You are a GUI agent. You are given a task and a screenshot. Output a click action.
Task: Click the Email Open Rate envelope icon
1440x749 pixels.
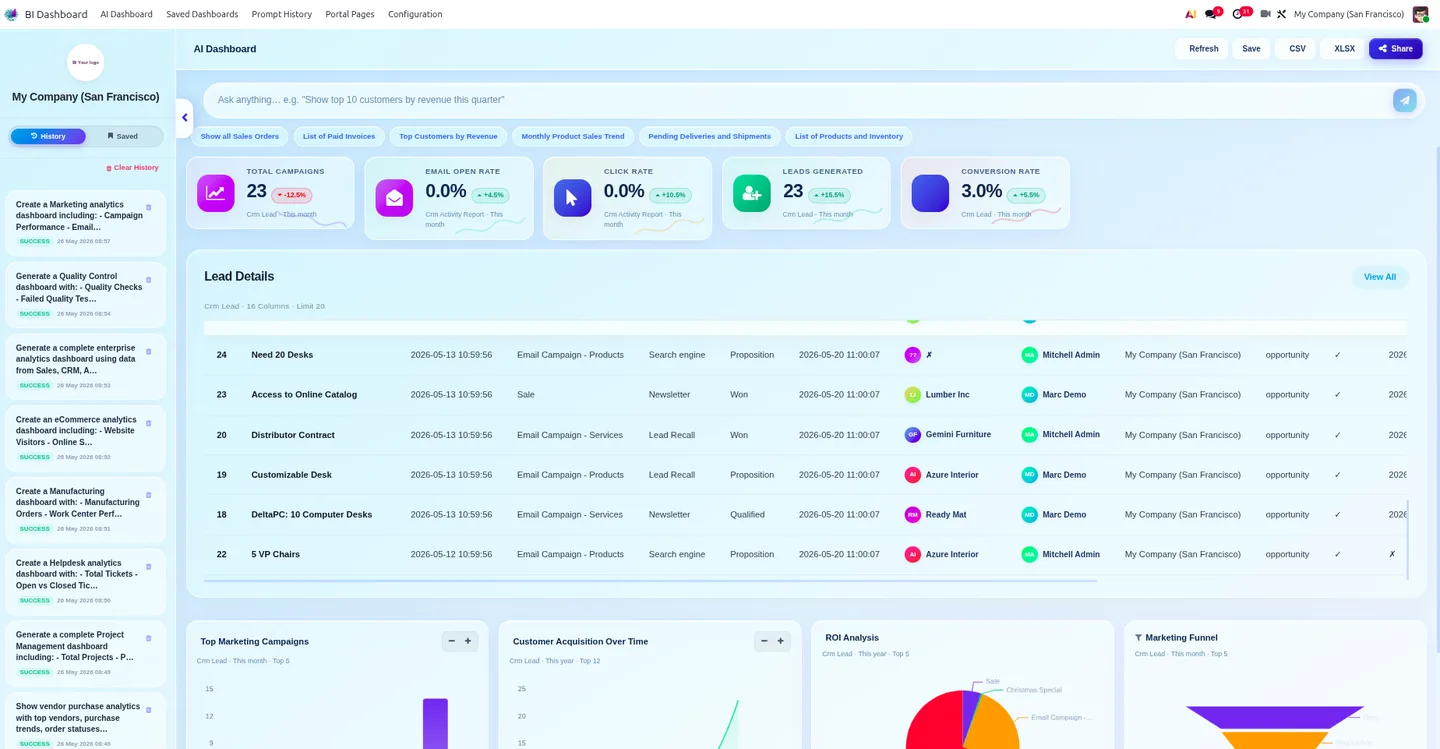coord(394,197)
